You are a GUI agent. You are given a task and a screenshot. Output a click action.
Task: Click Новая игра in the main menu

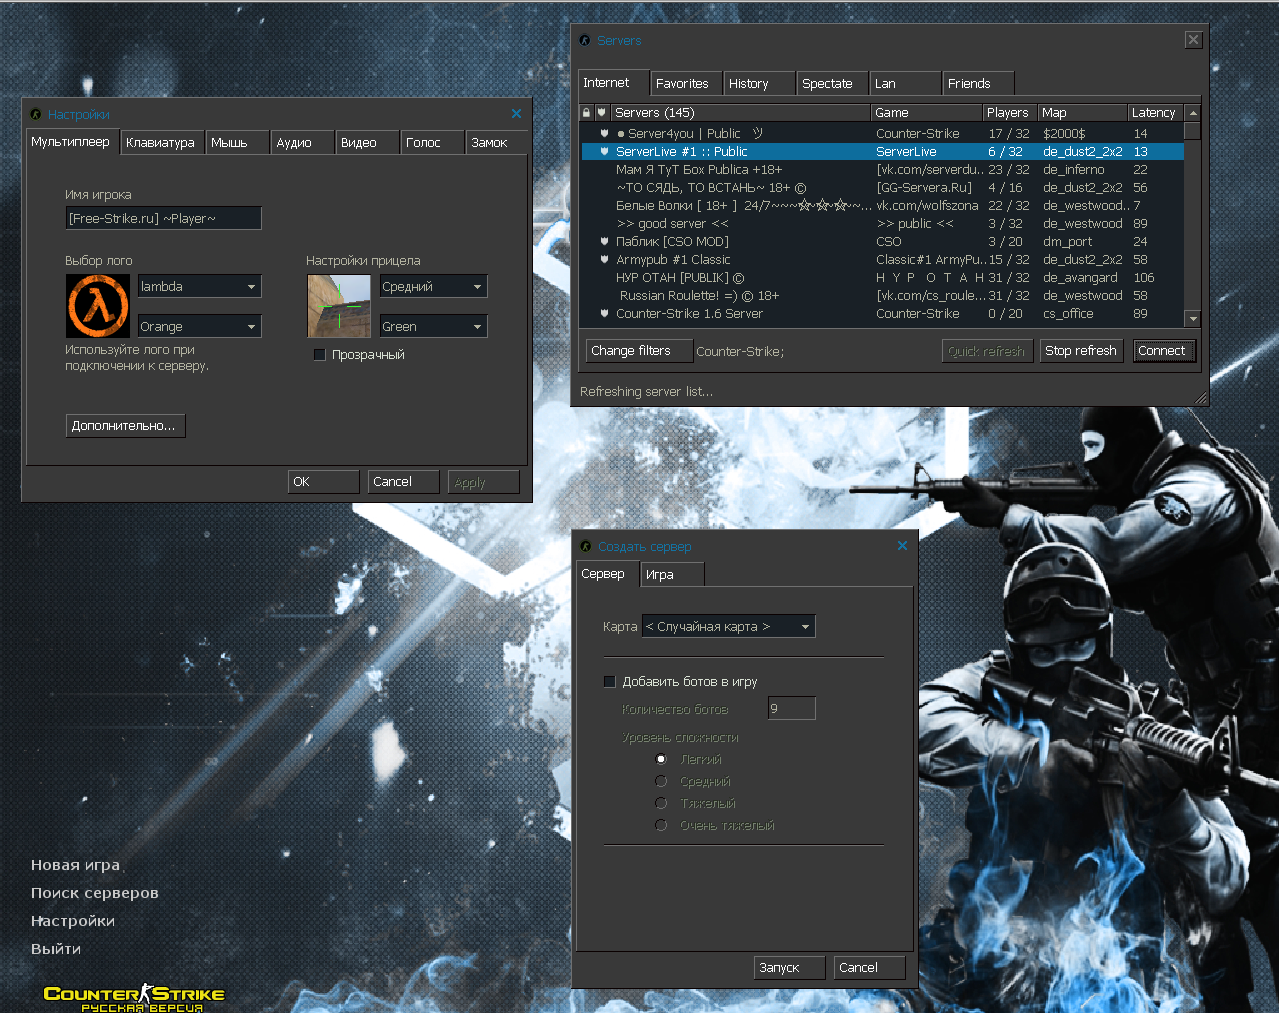click(x=75, y=865)
